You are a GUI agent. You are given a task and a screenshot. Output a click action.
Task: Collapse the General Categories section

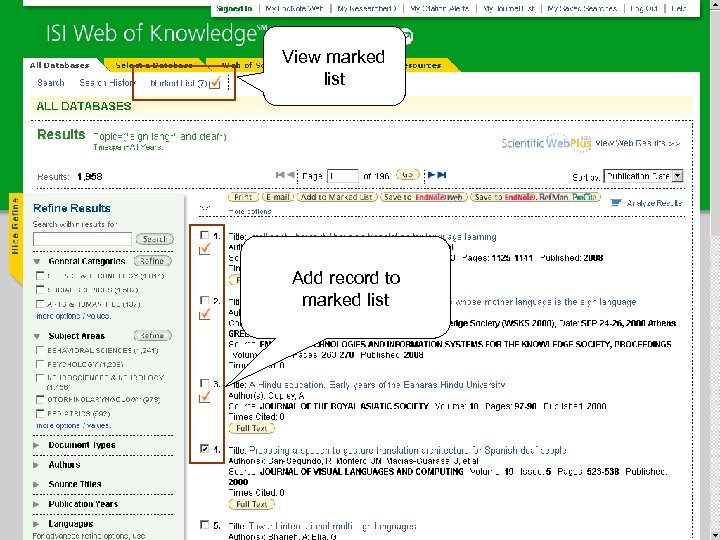[x=37, y=261]
